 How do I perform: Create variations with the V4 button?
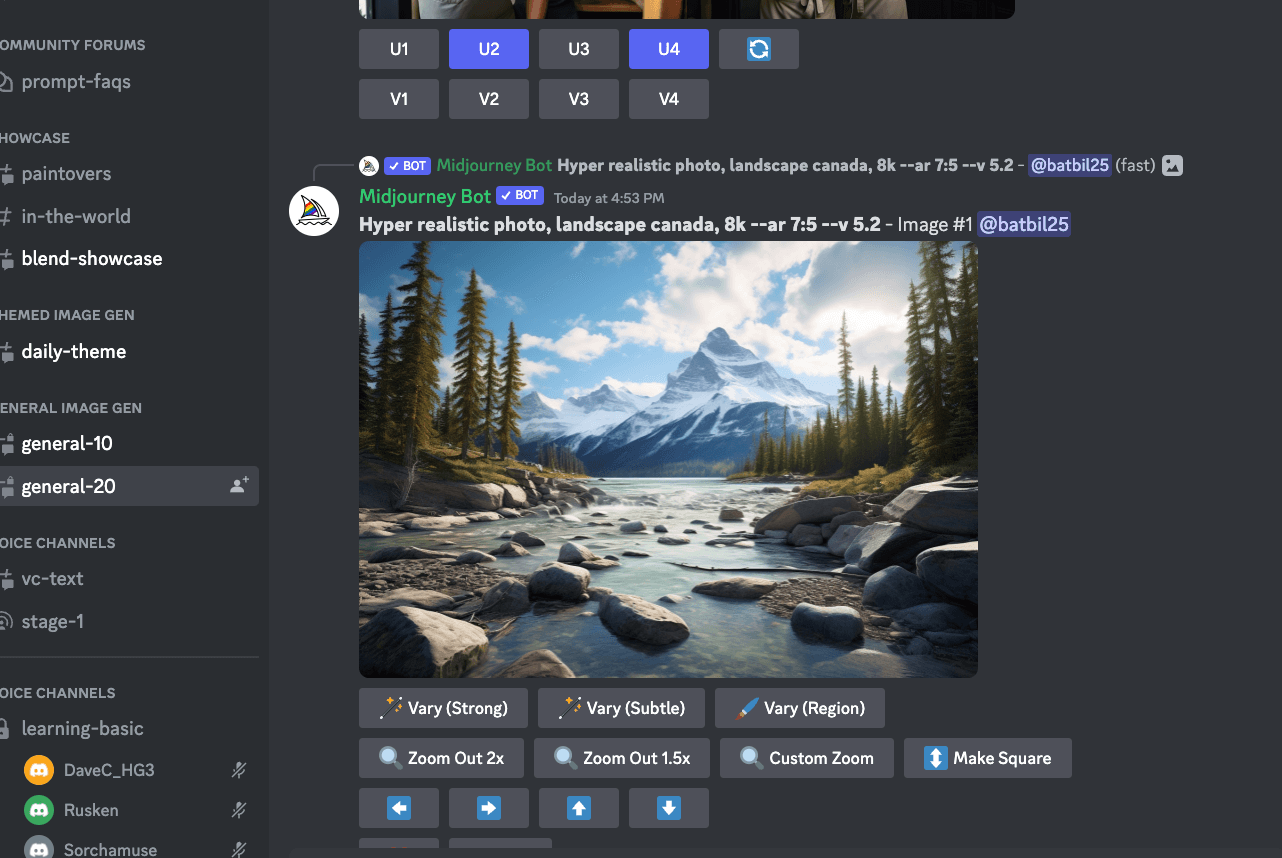pyautogui.click(x=669, y=99)
